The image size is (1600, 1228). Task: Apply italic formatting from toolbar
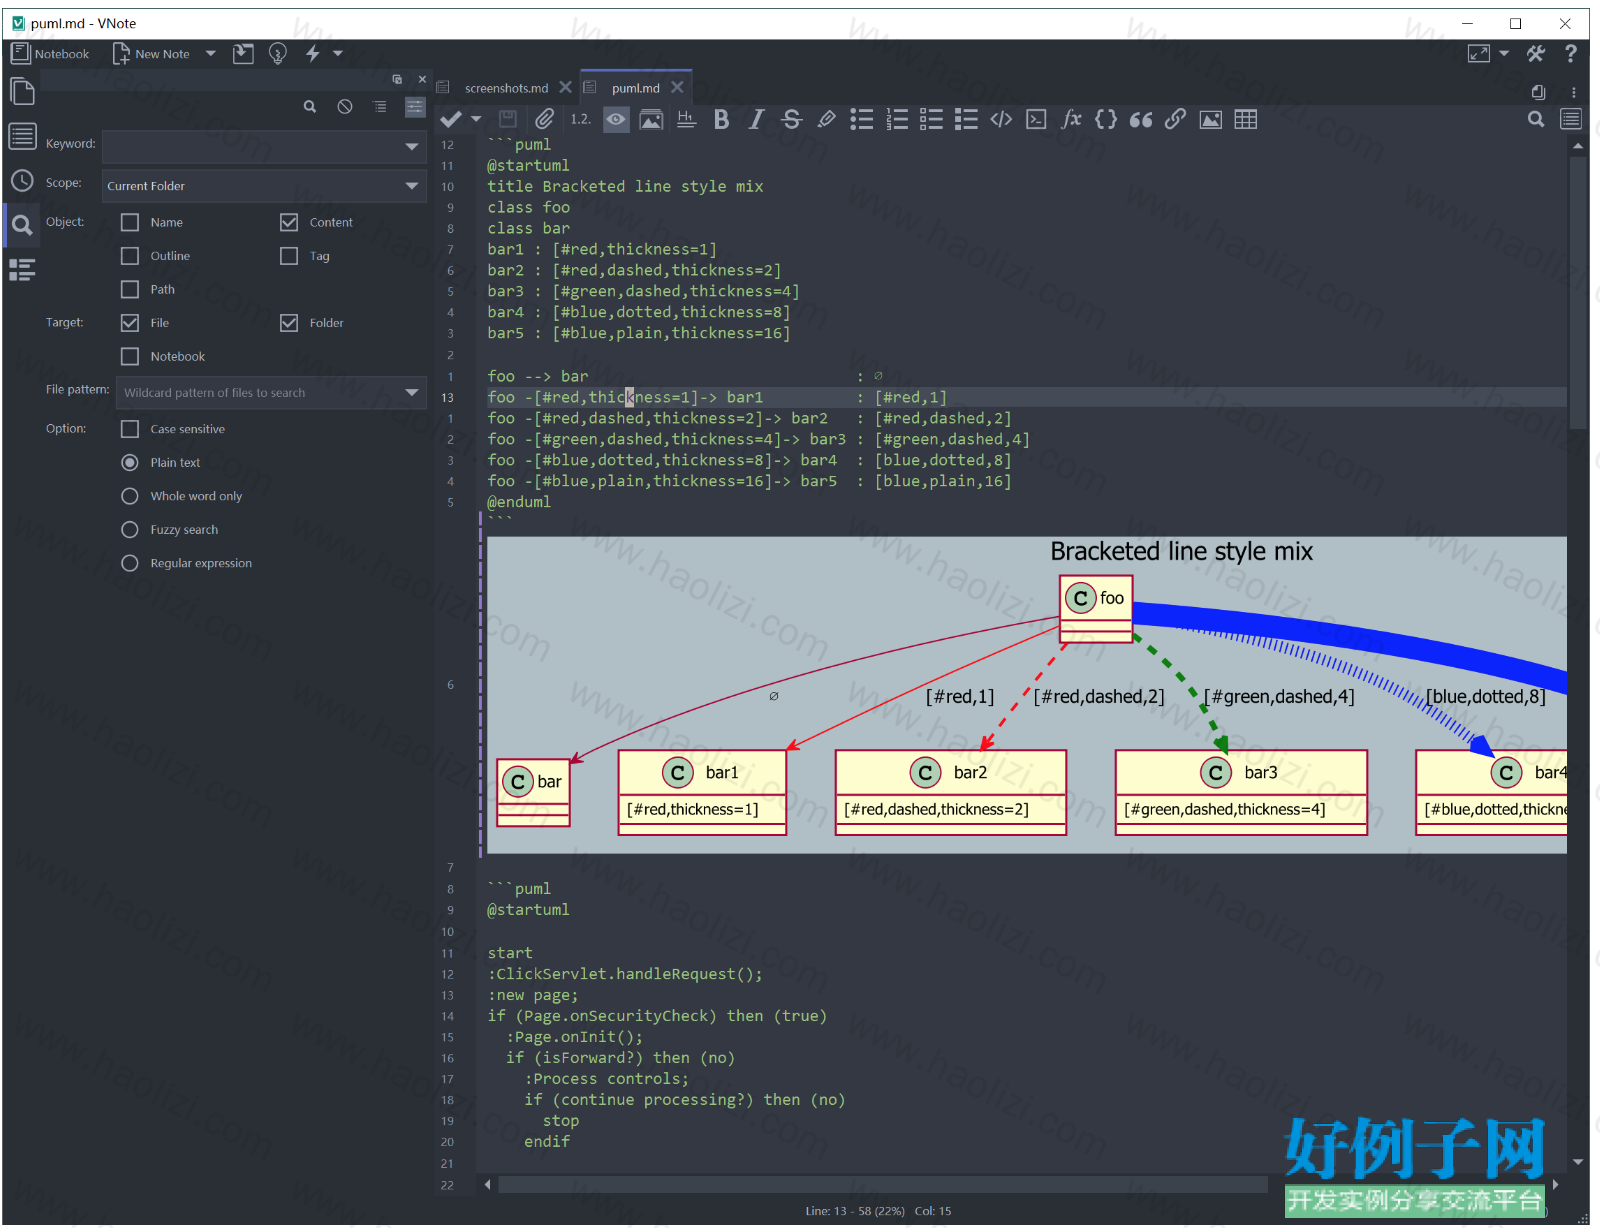click(756, 120)
